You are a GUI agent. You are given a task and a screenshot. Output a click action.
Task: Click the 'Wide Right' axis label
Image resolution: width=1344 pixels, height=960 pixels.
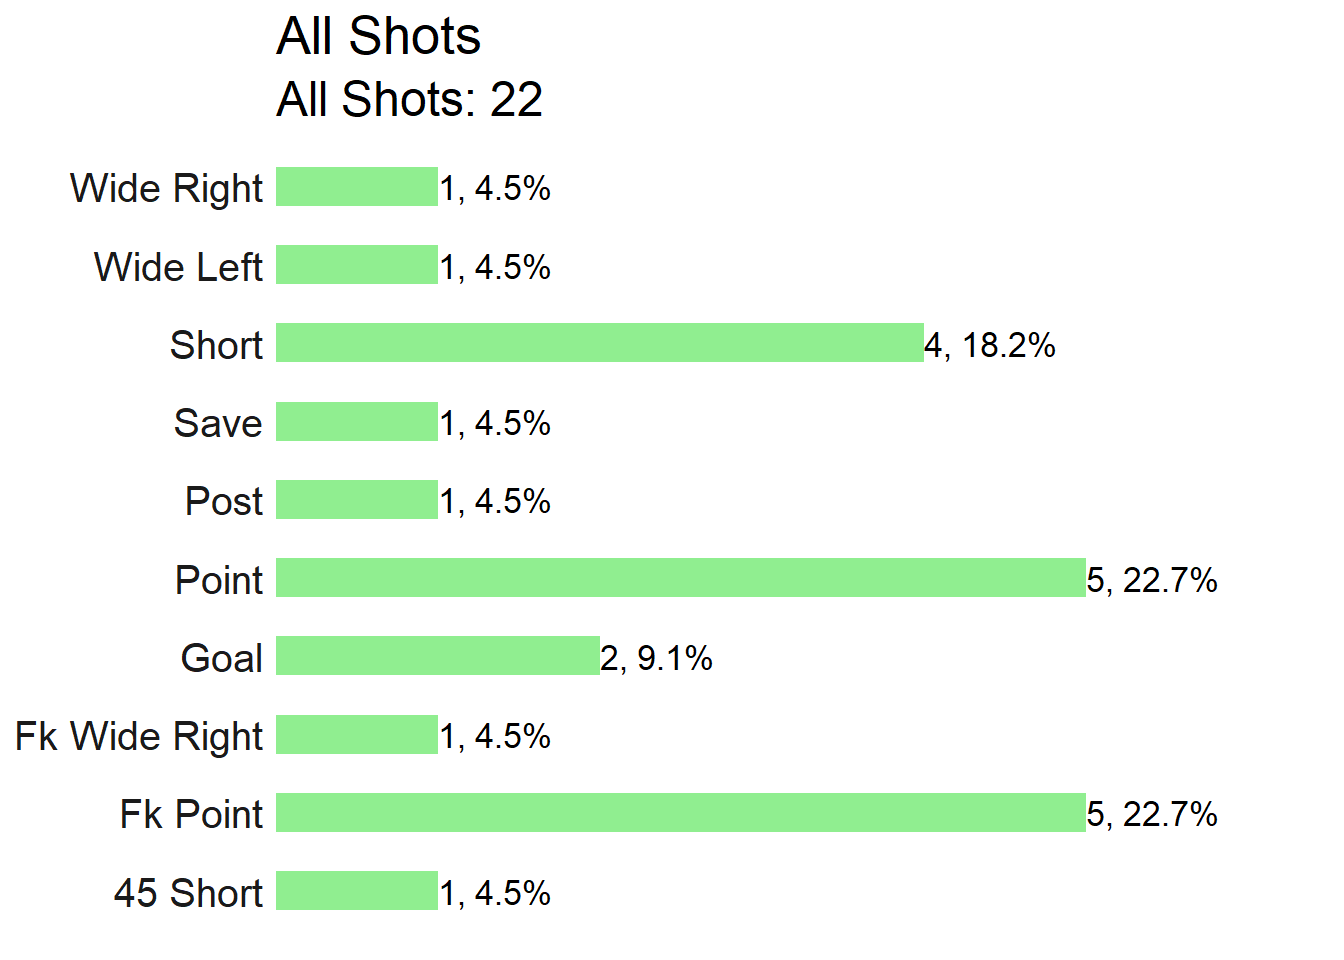(x=167, y=189)
